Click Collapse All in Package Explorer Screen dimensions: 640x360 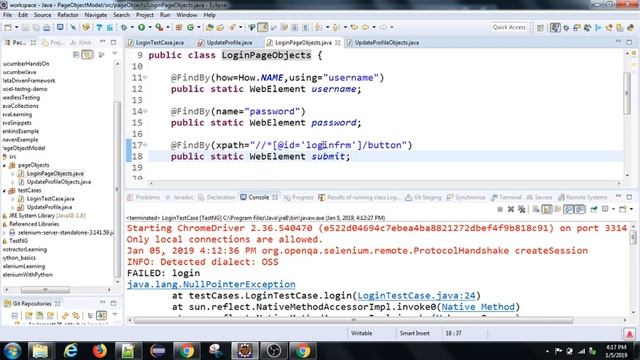[x=76, y=54]
